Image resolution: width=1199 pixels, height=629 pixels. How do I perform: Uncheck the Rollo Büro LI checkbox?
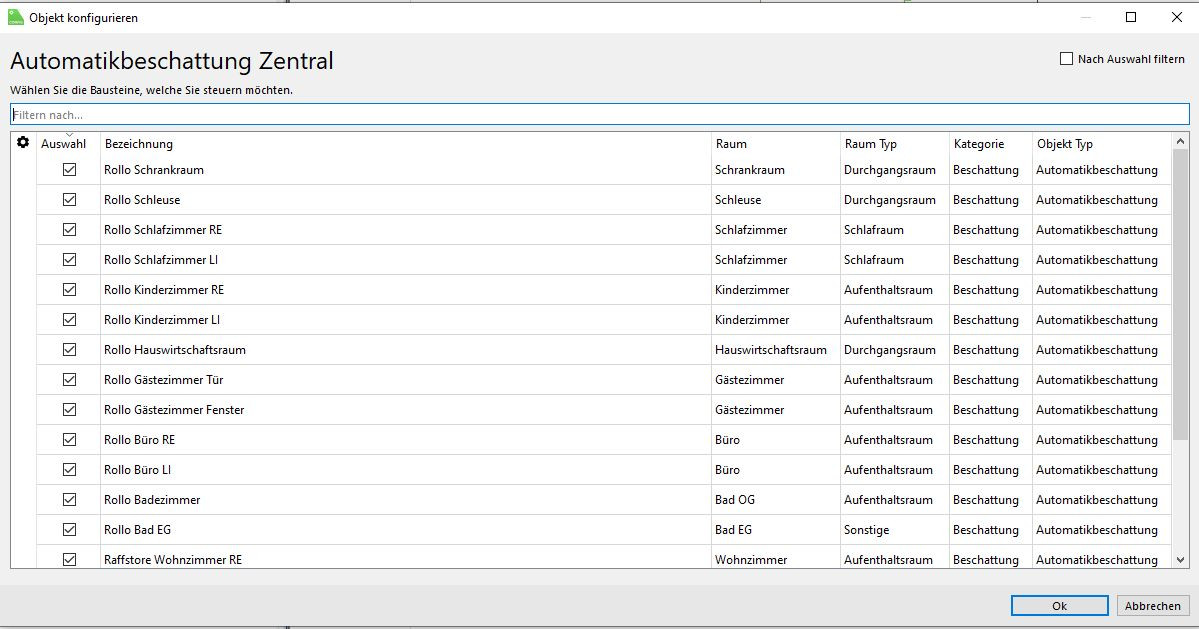pyautogui.click(x=69, y=470)
